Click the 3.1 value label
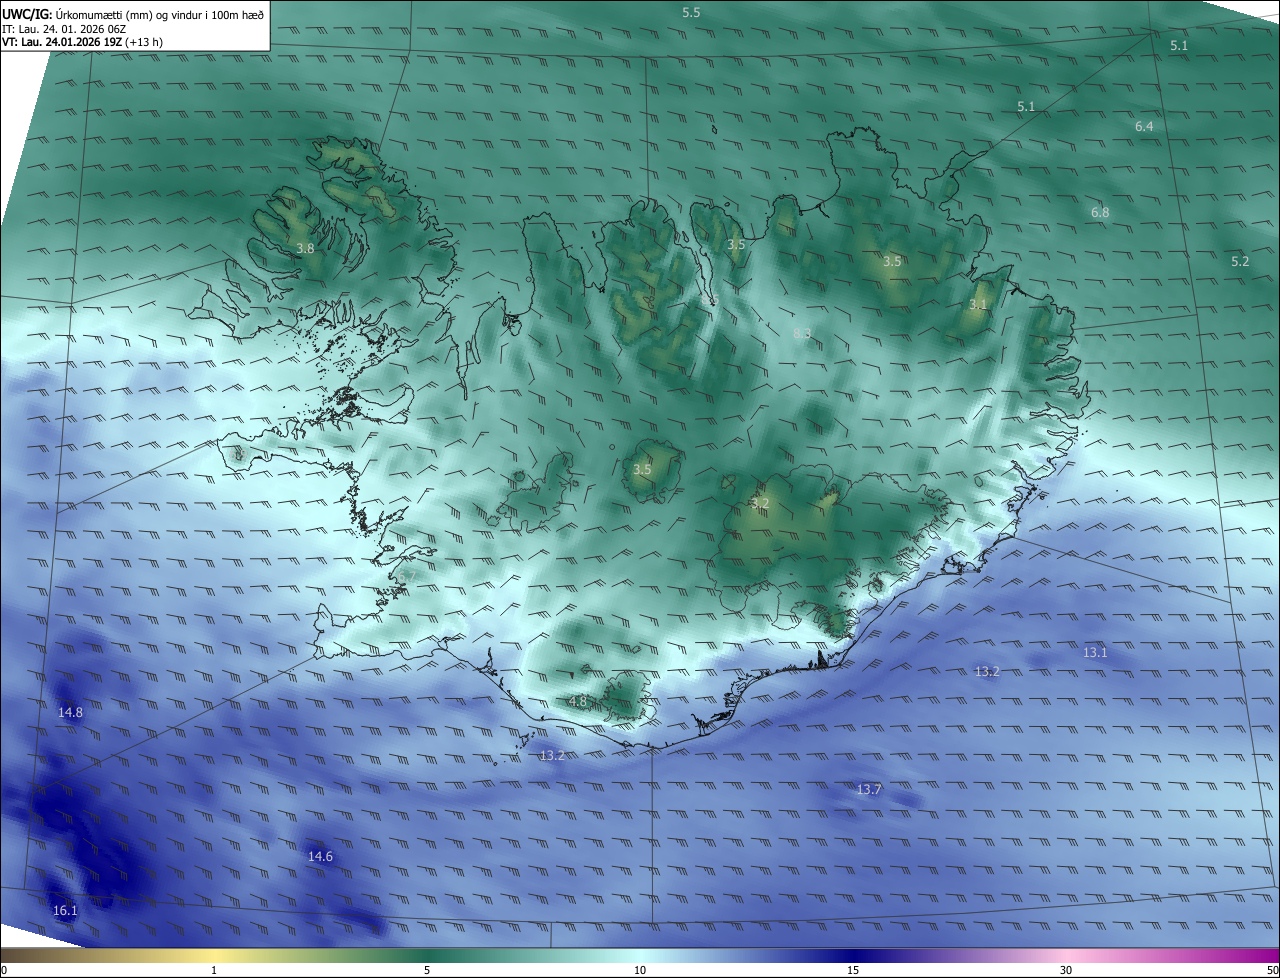Image resolution: width=1280 pixels, height=978 pixels. coord(978,304)
